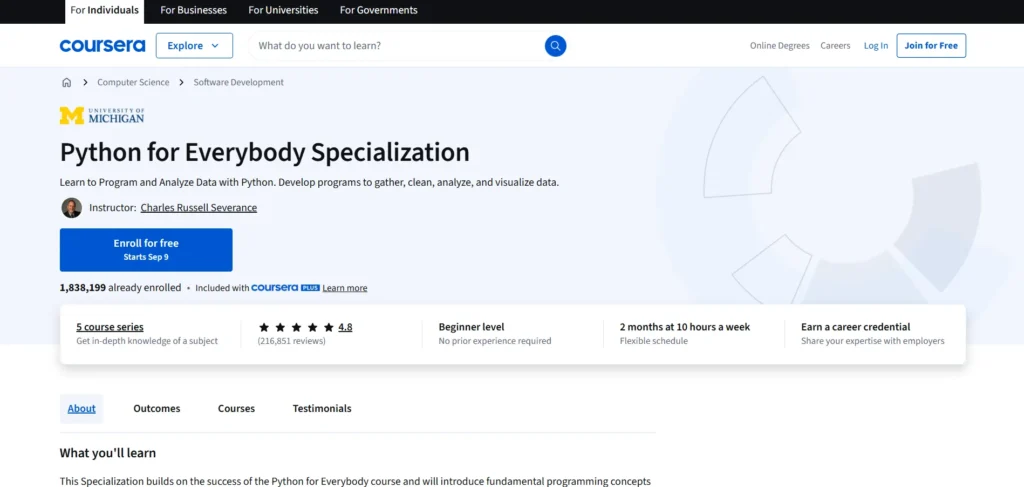Open the For Universities tab
This screenshot has width=1024, height=487.
coord(283,10)
